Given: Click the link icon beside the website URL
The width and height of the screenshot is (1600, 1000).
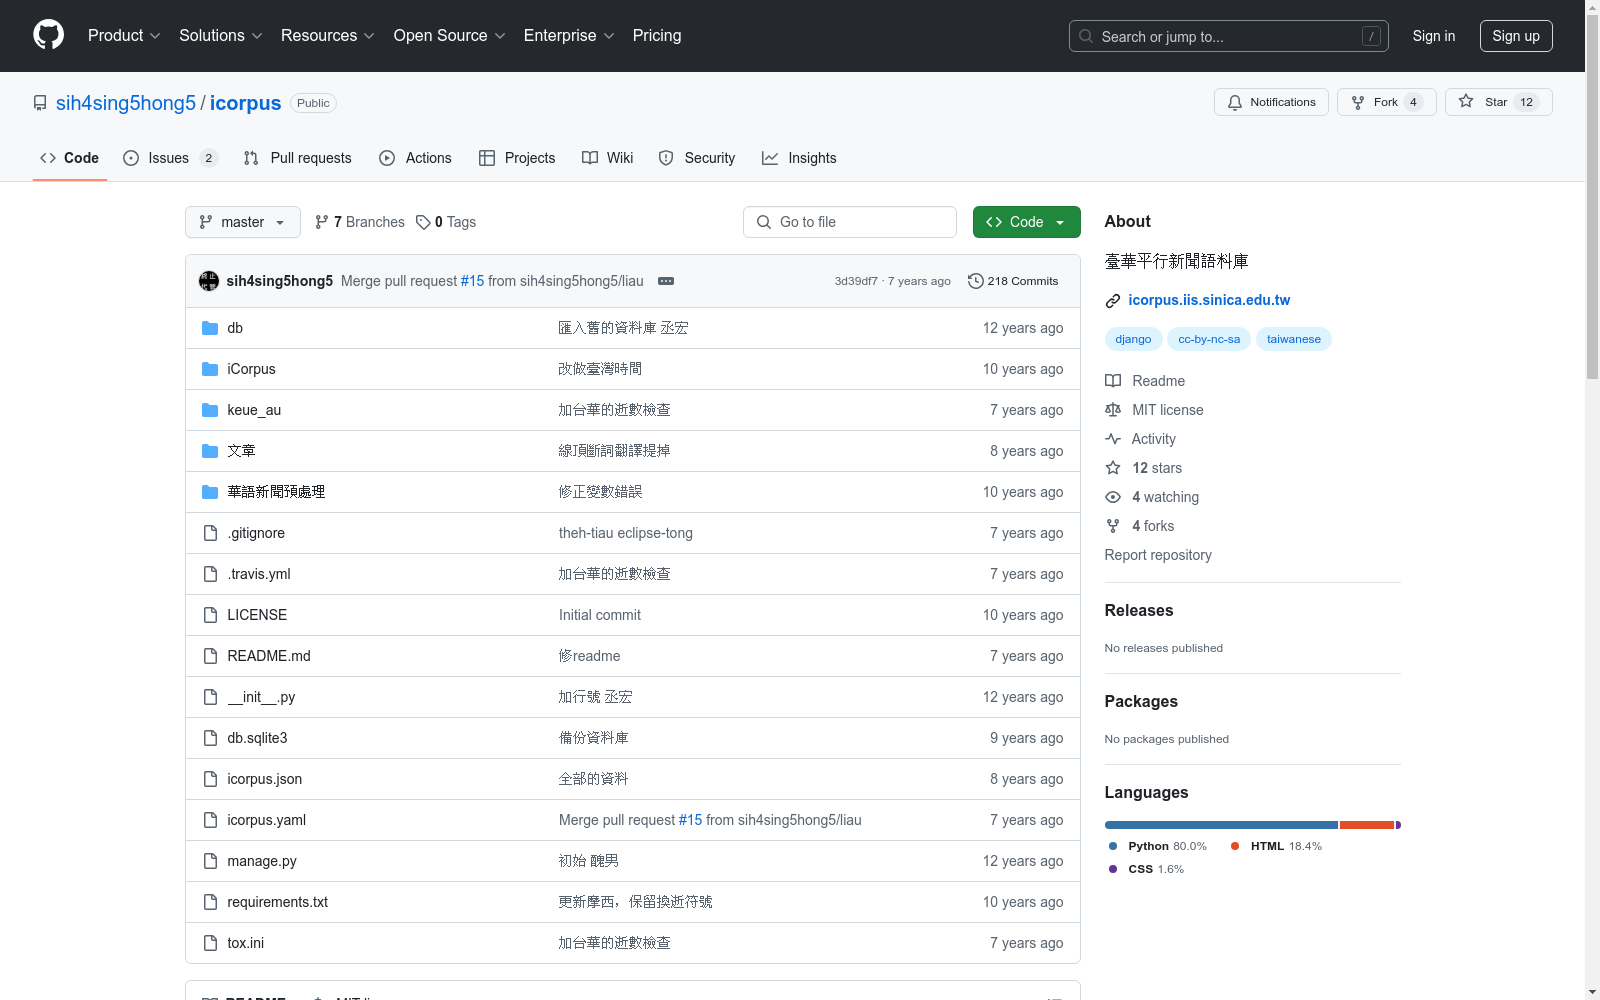Looking at the screenshot, I should 1113,301.
